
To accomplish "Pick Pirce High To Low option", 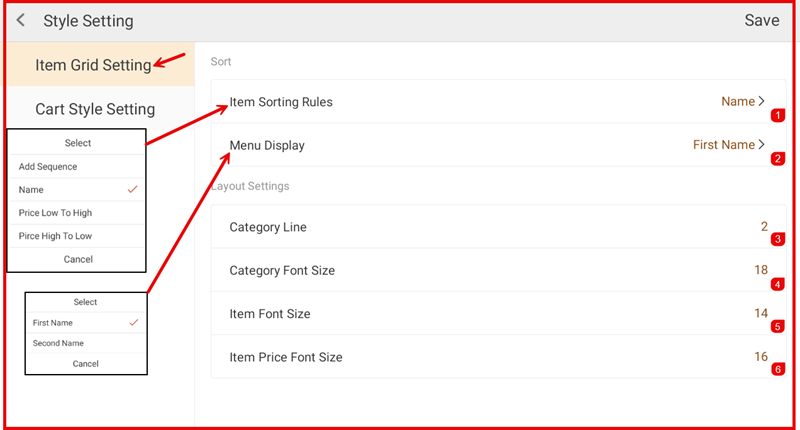I will (x=55, y=236).
